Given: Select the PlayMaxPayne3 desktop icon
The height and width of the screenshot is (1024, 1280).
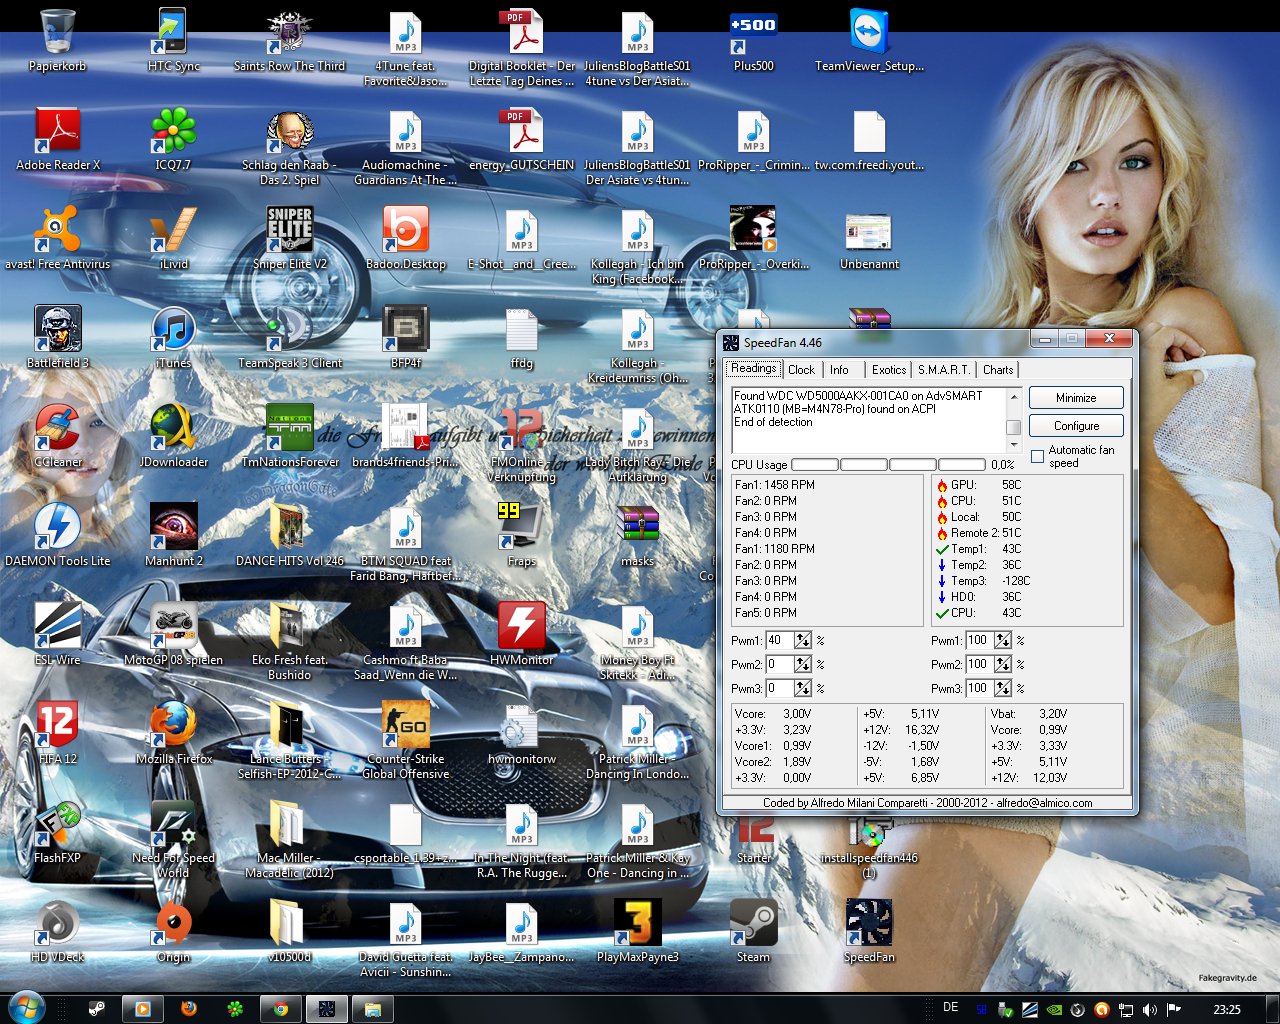Looking at the screenshot, I should 637,932.
